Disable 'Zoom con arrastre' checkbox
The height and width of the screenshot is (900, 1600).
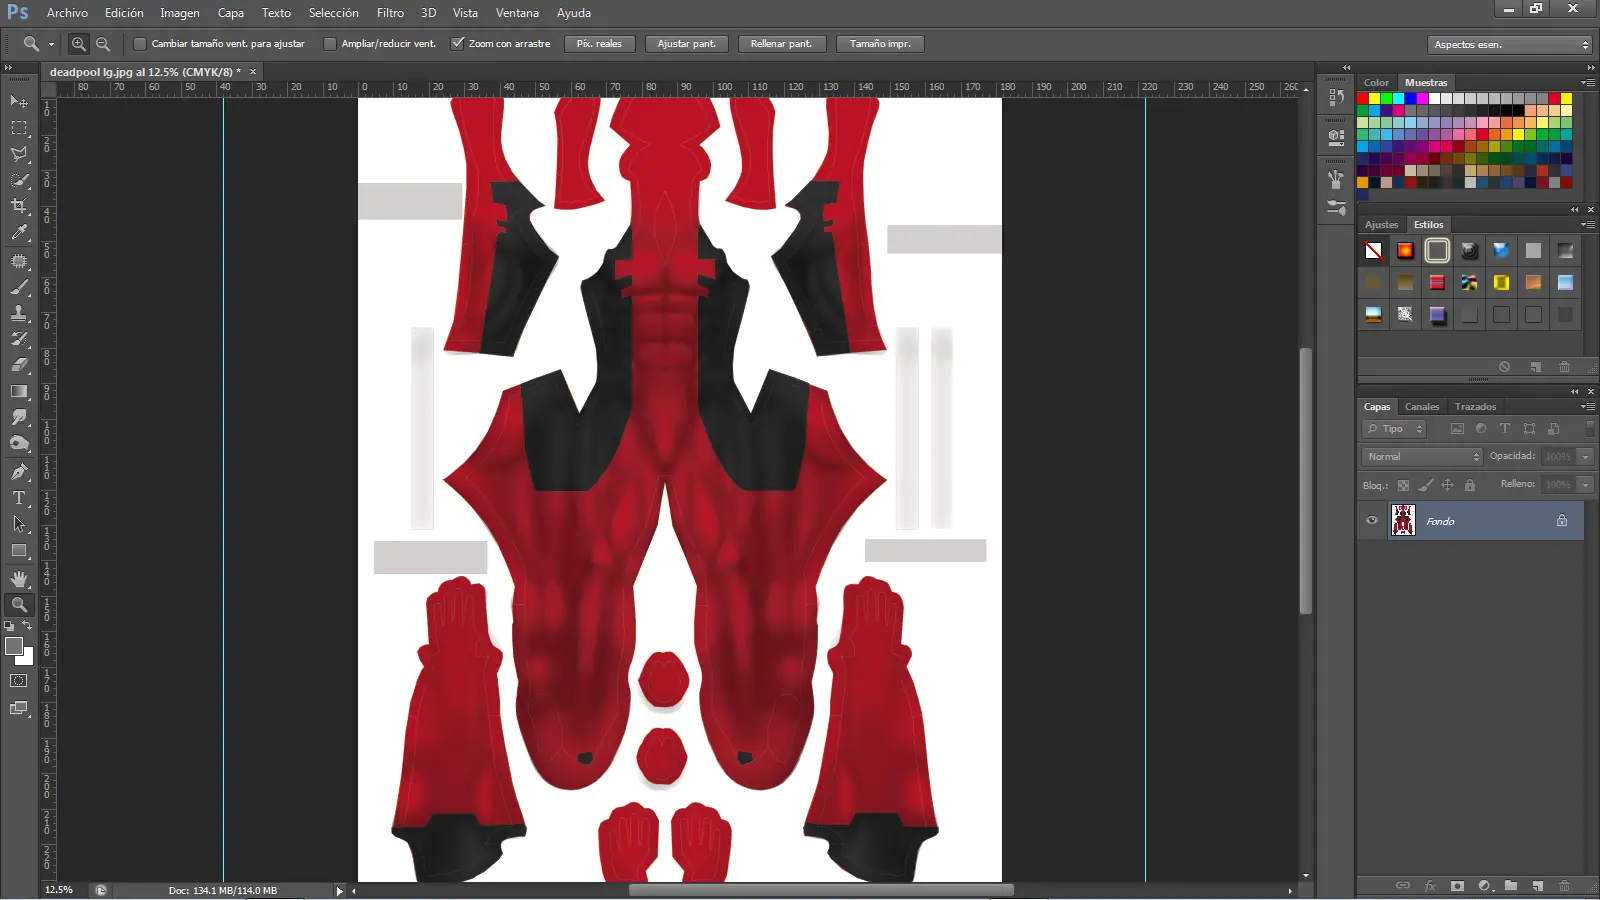click(457, 44)
